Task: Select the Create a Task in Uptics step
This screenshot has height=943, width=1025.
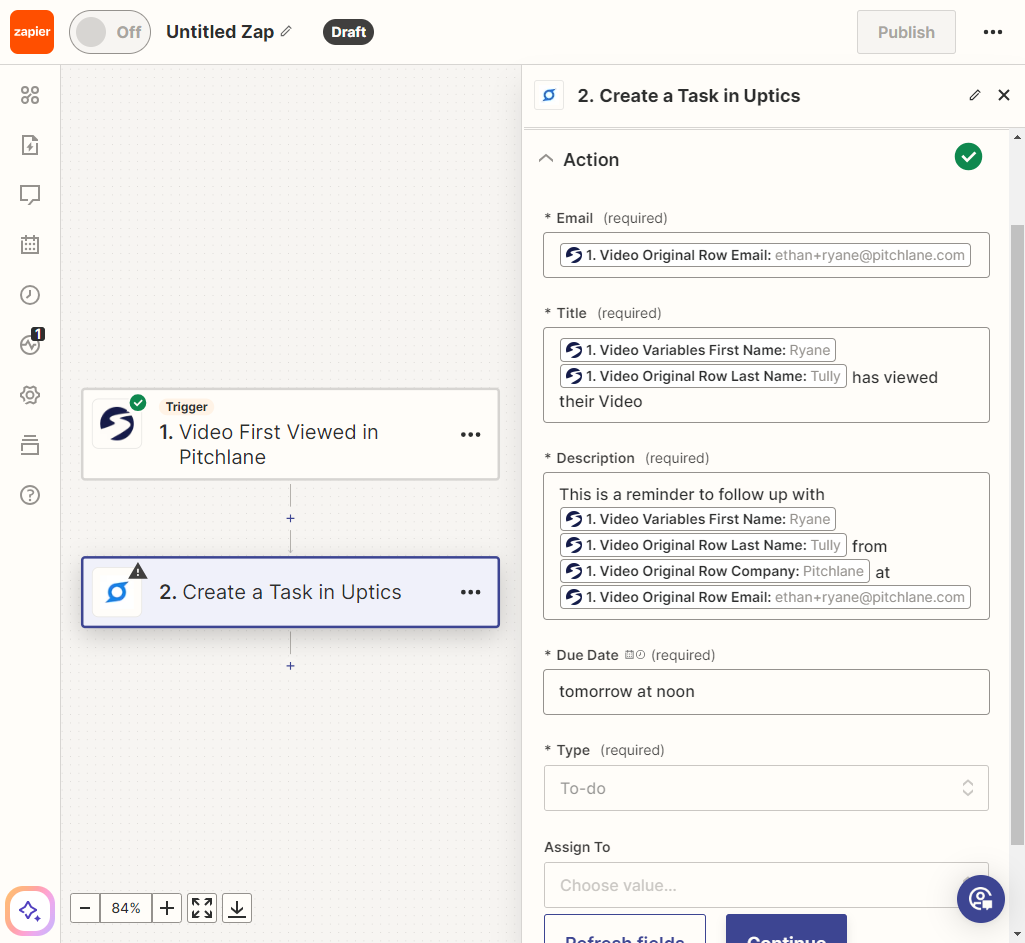Action: pyautogui.click(x=290, y=592)
